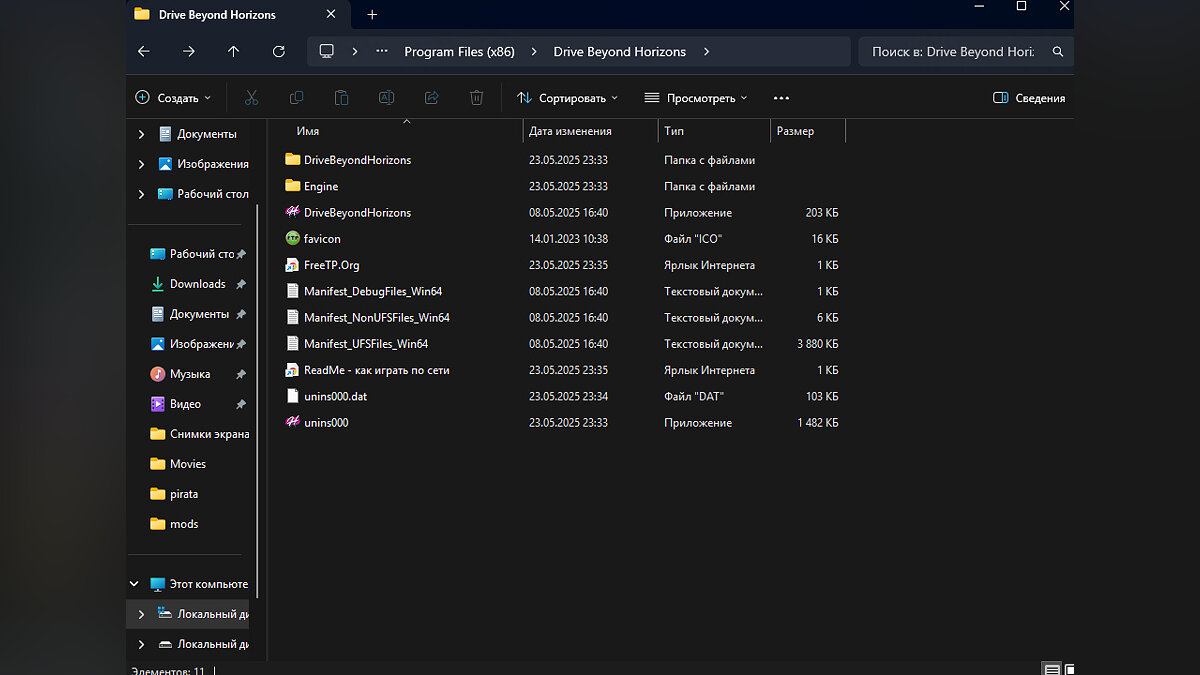Open the three-dots more options menu
1200x675 pixels.
click(x=781, y=98)
